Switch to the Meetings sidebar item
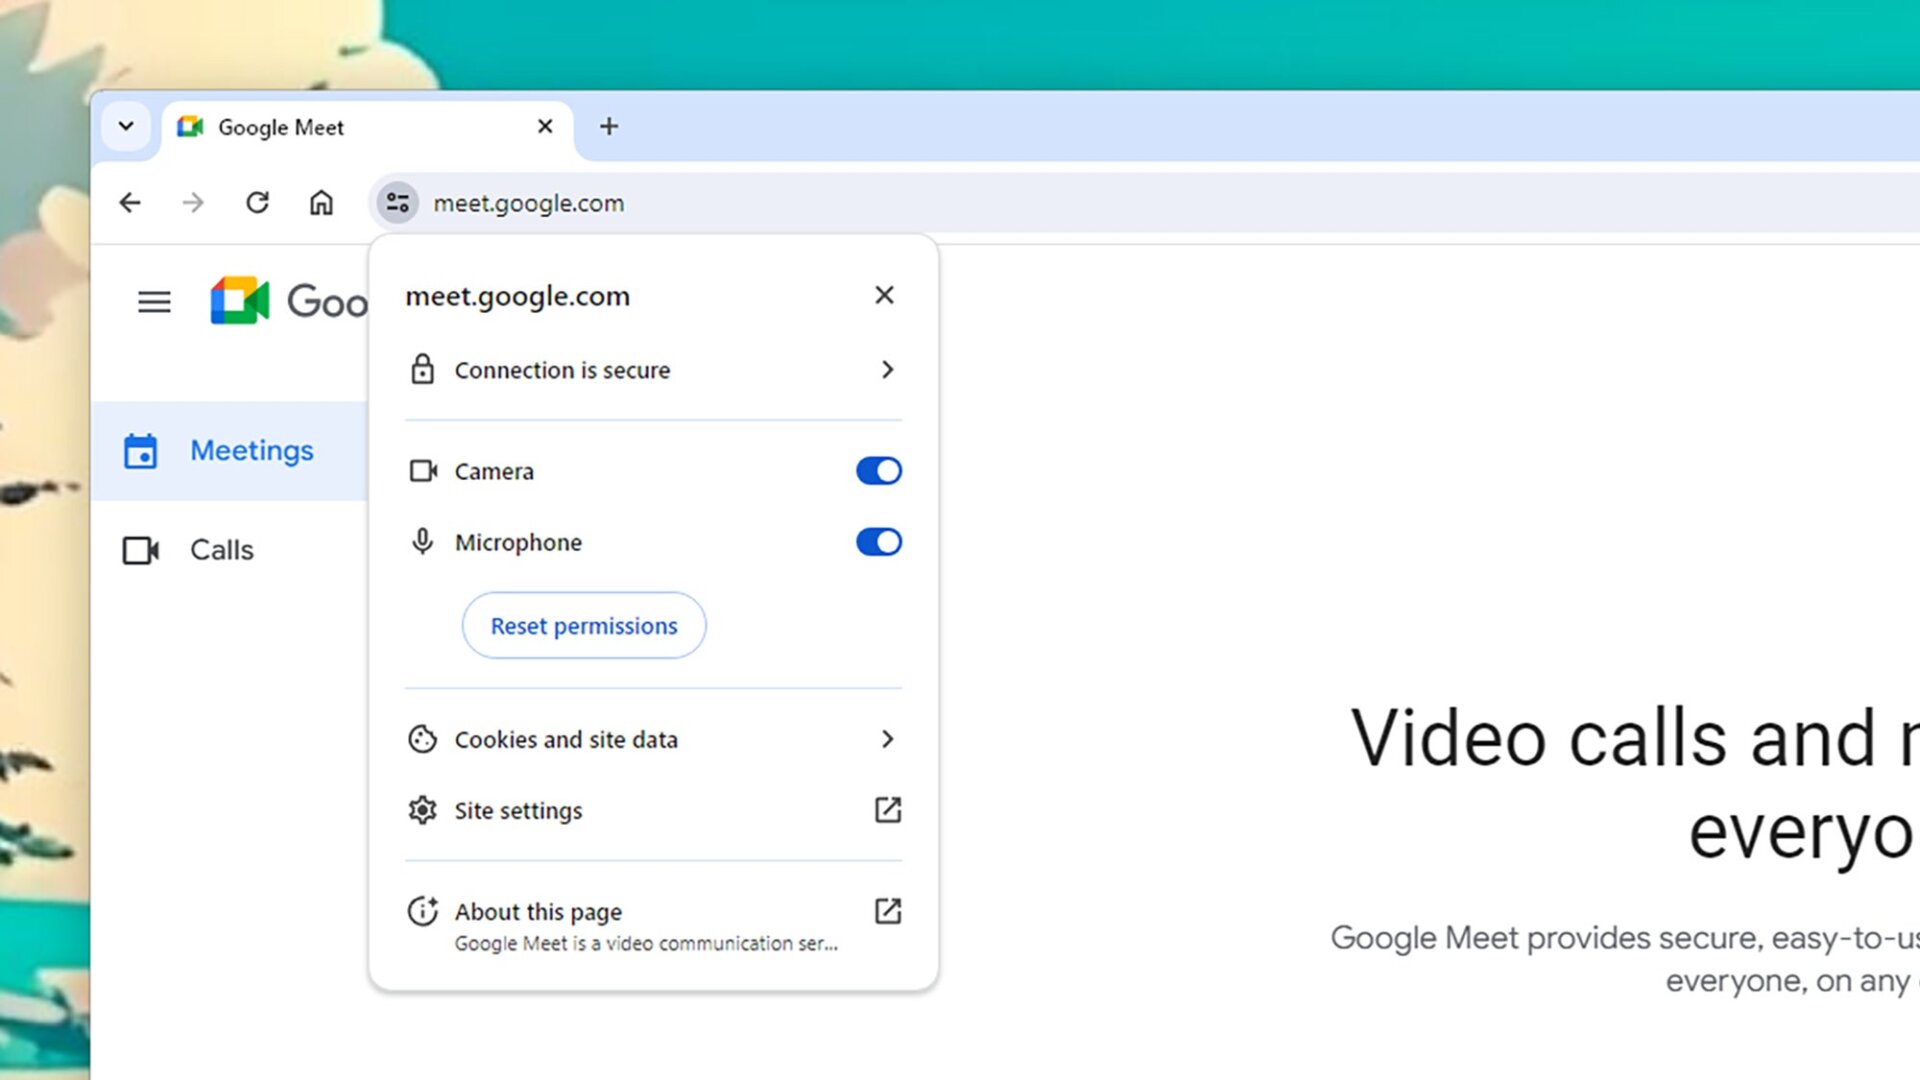1920x1080 pixels. (251, 450)
